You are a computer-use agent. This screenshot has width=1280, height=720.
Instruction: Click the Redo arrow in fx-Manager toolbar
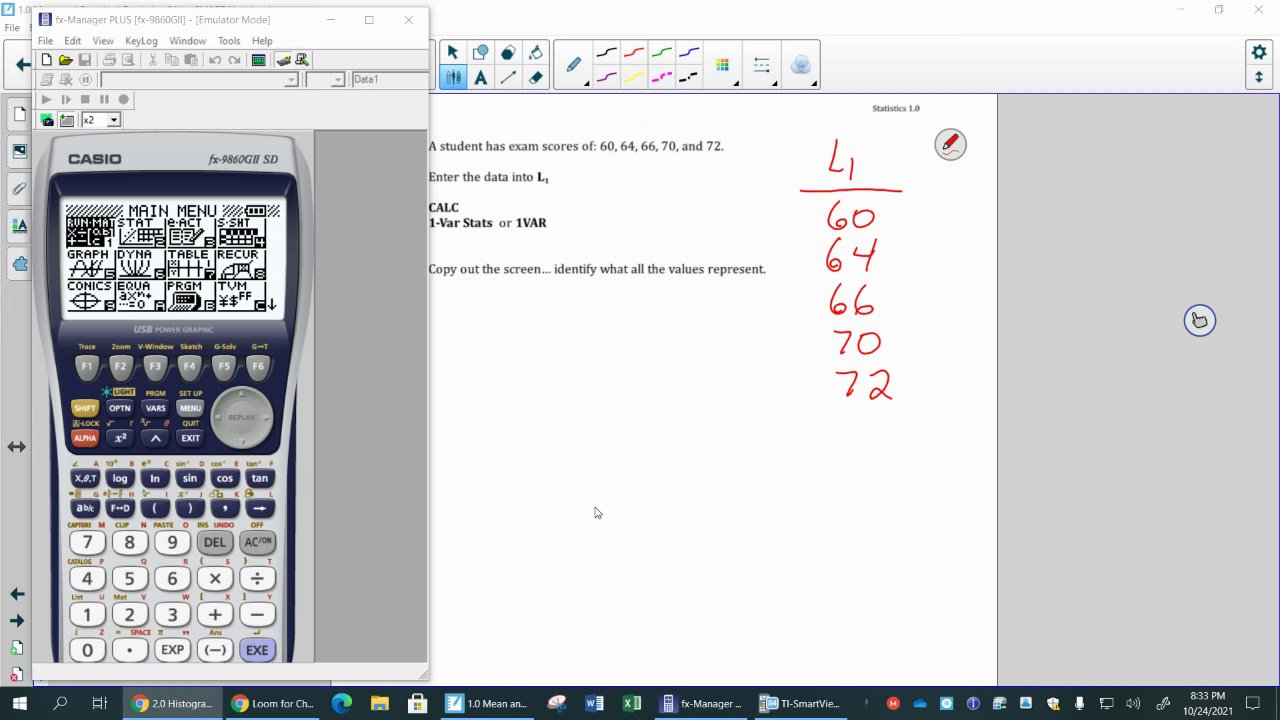point(234,60)
